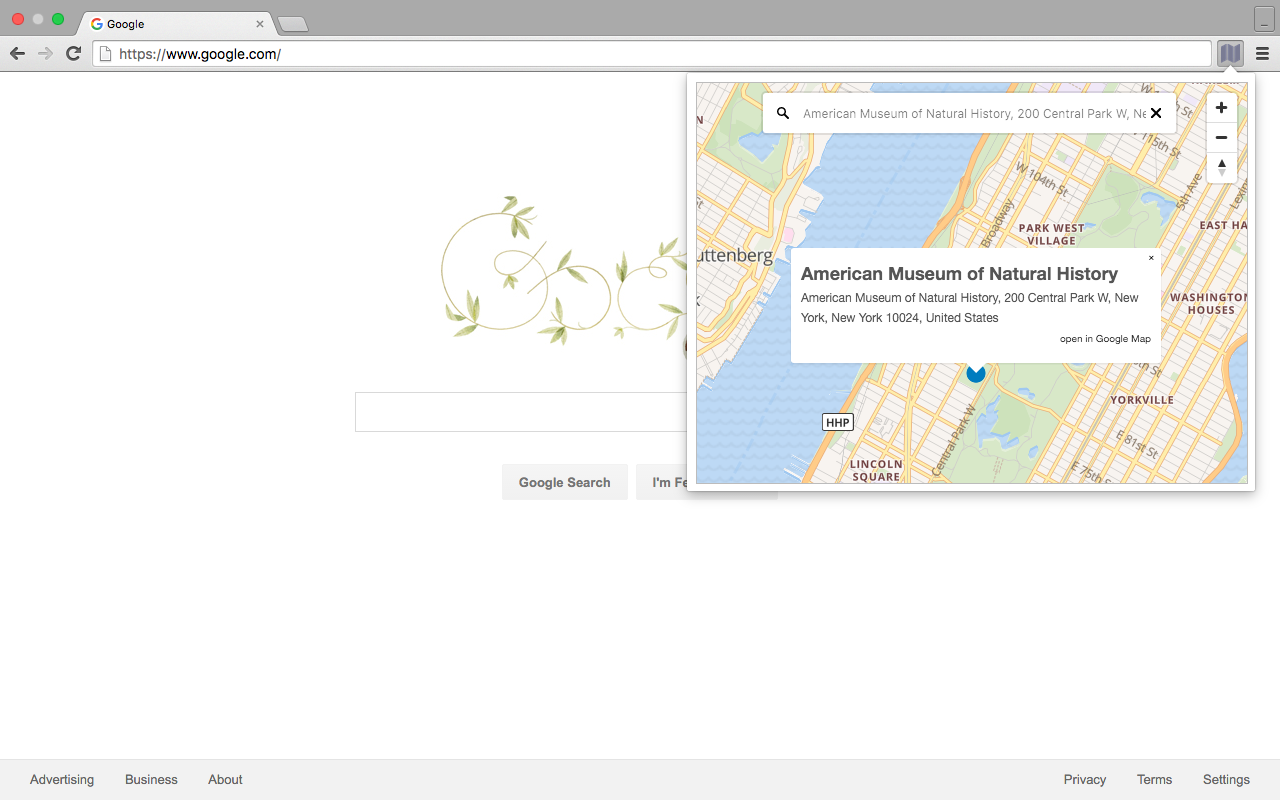Open the Privacy link
The image size is (1280, 800).
coord(1084,779)
